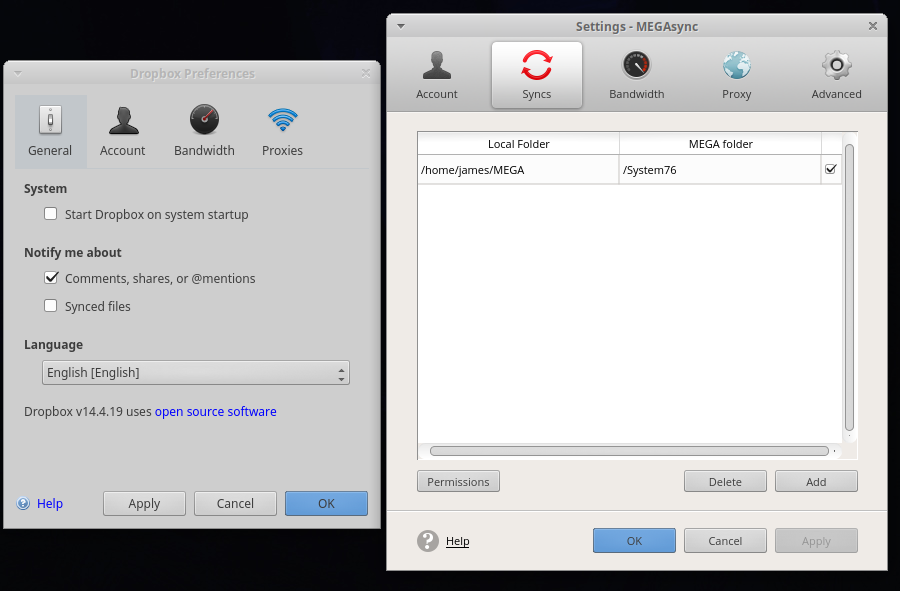Uncheck Comments, shares, or @mentions notifications
Viewport: 900px width, 591px height.
pyautogui.click(x=51, y=278)
